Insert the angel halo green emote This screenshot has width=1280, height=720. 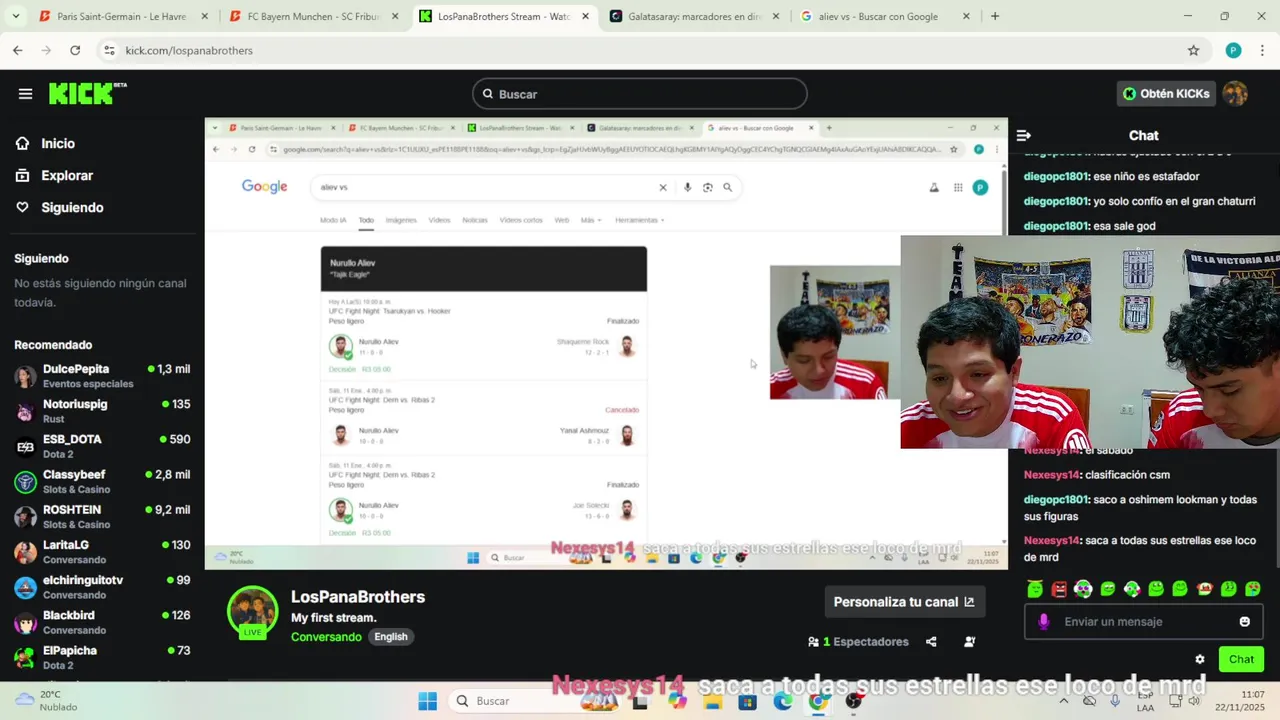pos(1035,589)
